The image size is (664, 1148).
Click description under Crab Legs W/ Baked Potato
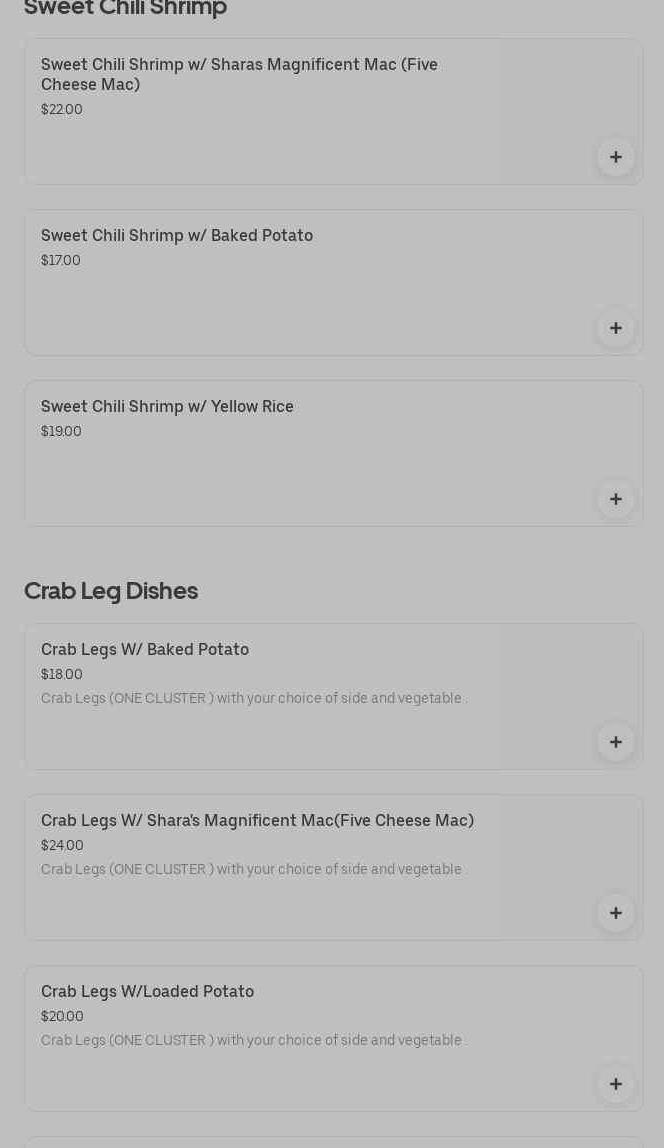pyautogui.click(x=252, y=698)
